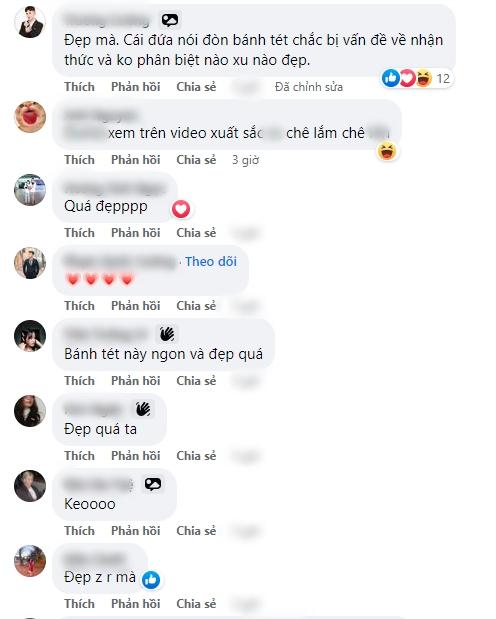
Task: Reply to the 'Đẹp quá ta' comment
Action: (x=135, y=456)
